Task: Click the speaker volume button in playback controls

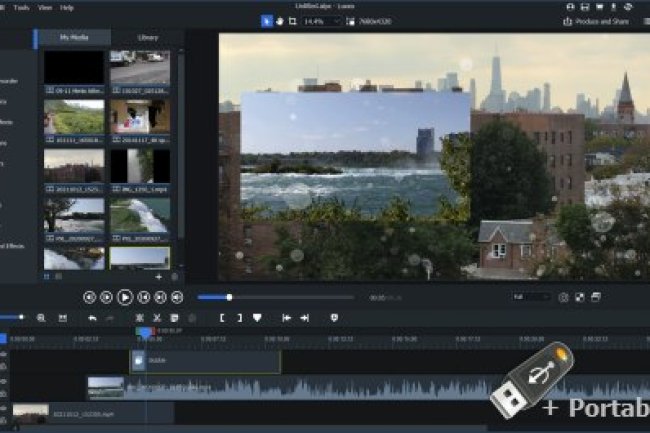Action: [177, 297]
